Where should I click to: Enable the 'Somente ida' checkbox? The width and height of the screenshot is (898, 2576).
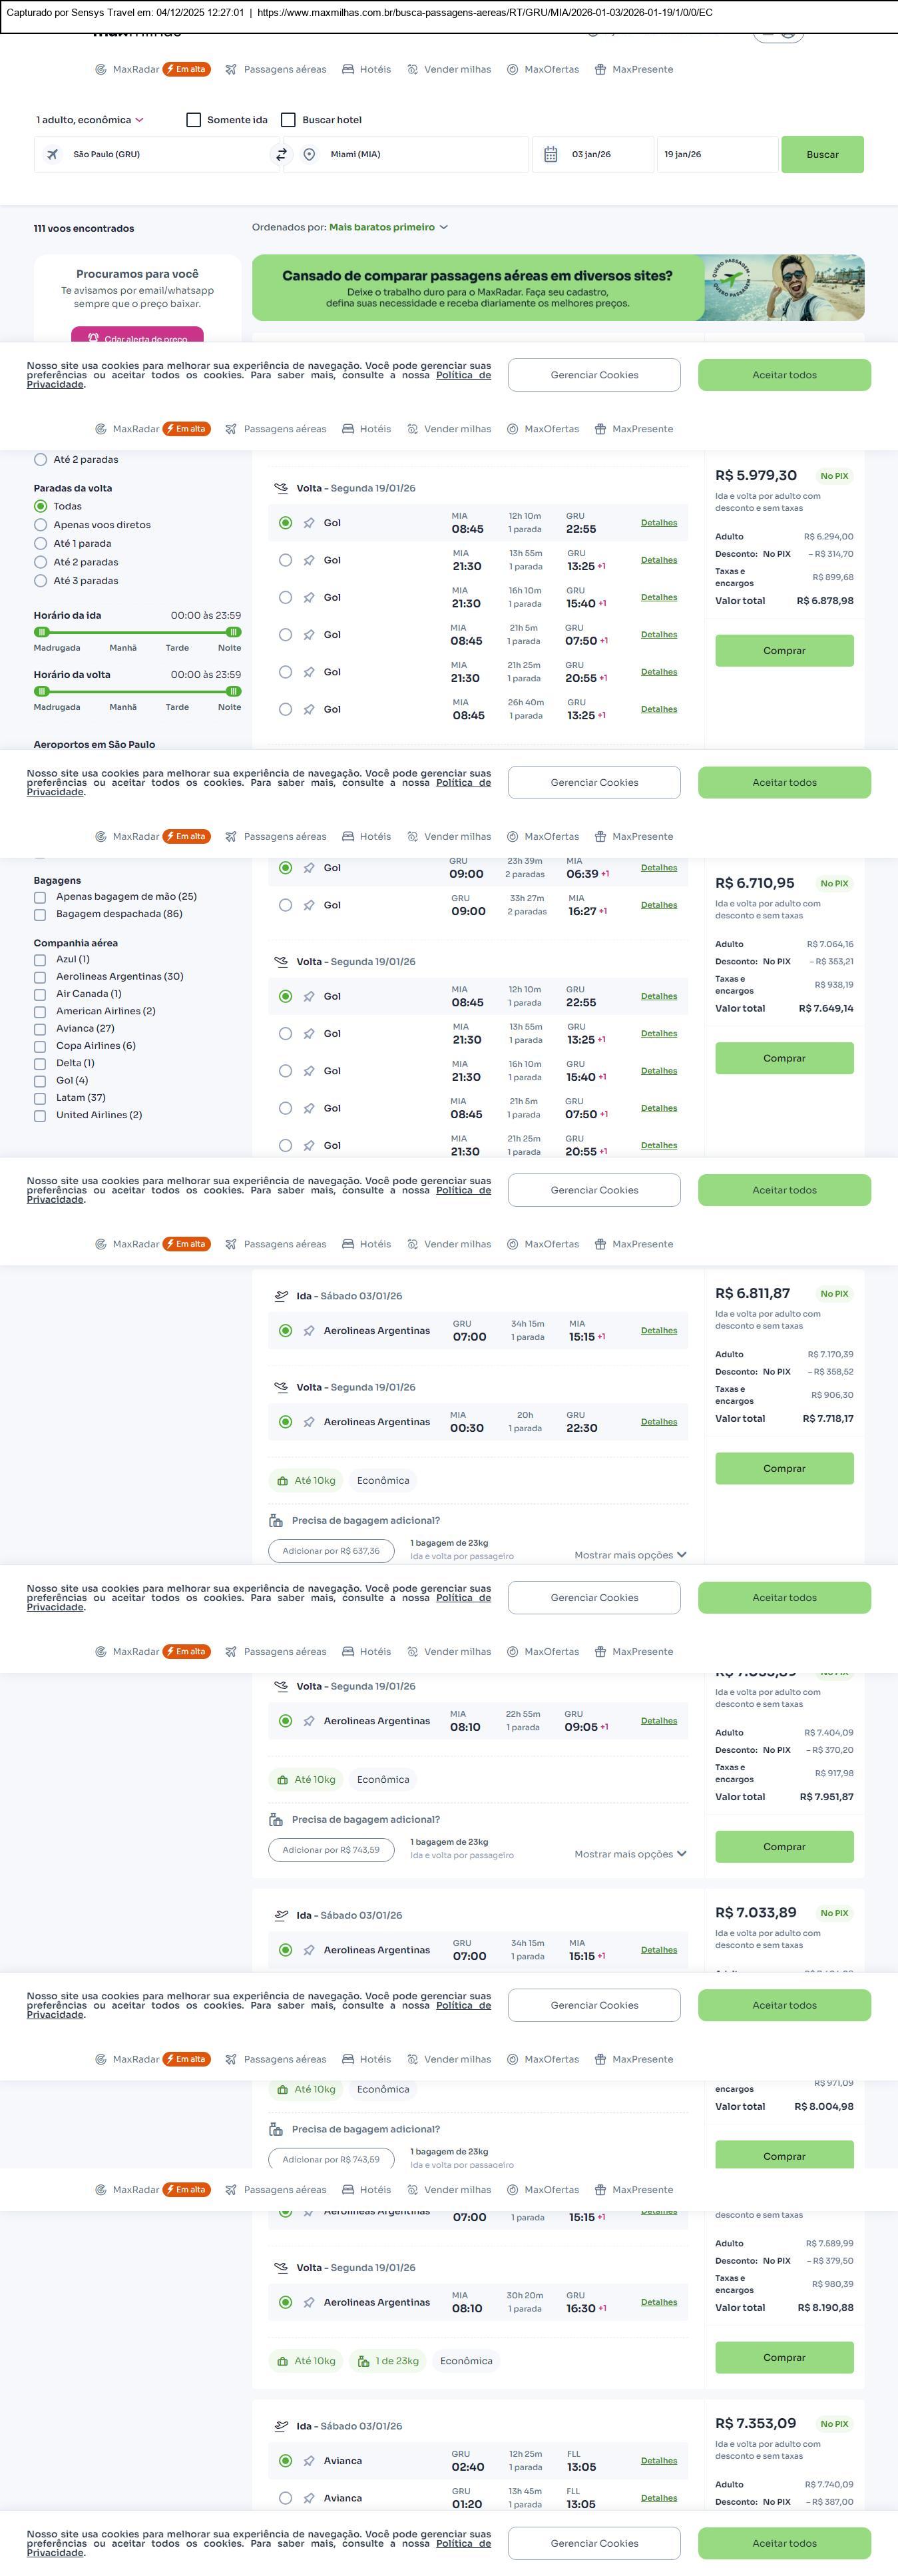coord(194,120)
